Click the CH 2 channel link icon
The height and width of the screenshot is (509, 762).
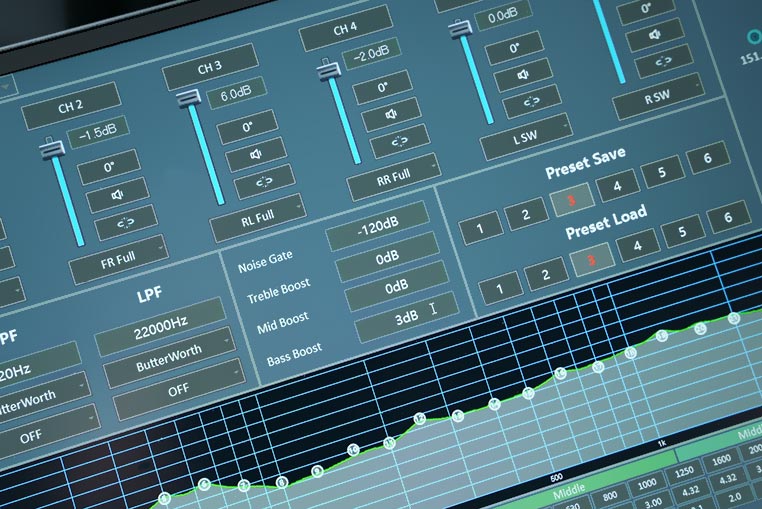tap(126, 223)
